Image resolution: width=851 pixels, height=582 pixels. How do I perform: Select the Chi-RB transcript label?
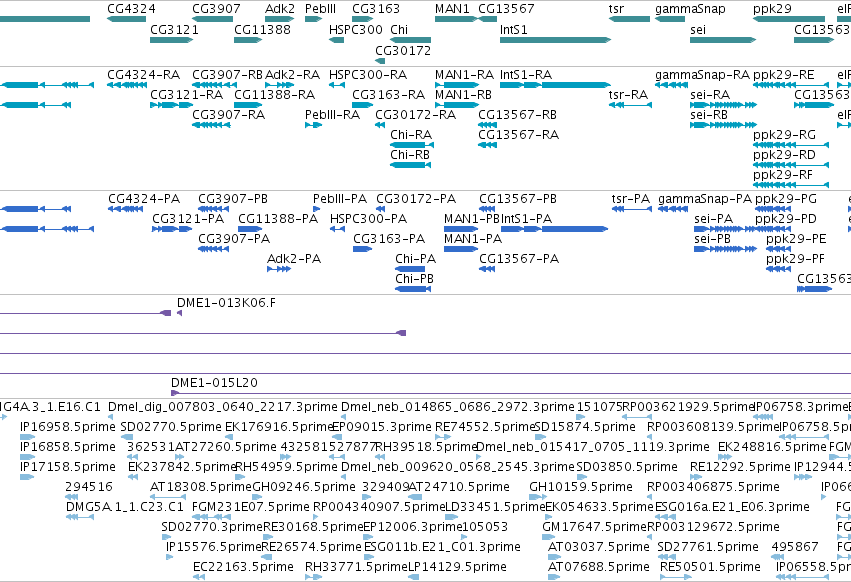point(410,155)
